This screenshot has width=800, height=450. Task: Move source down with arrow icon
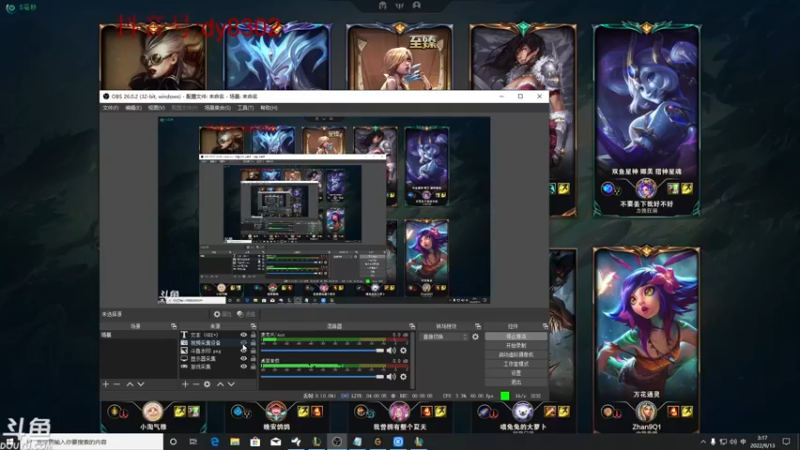[x=231, y=384]
